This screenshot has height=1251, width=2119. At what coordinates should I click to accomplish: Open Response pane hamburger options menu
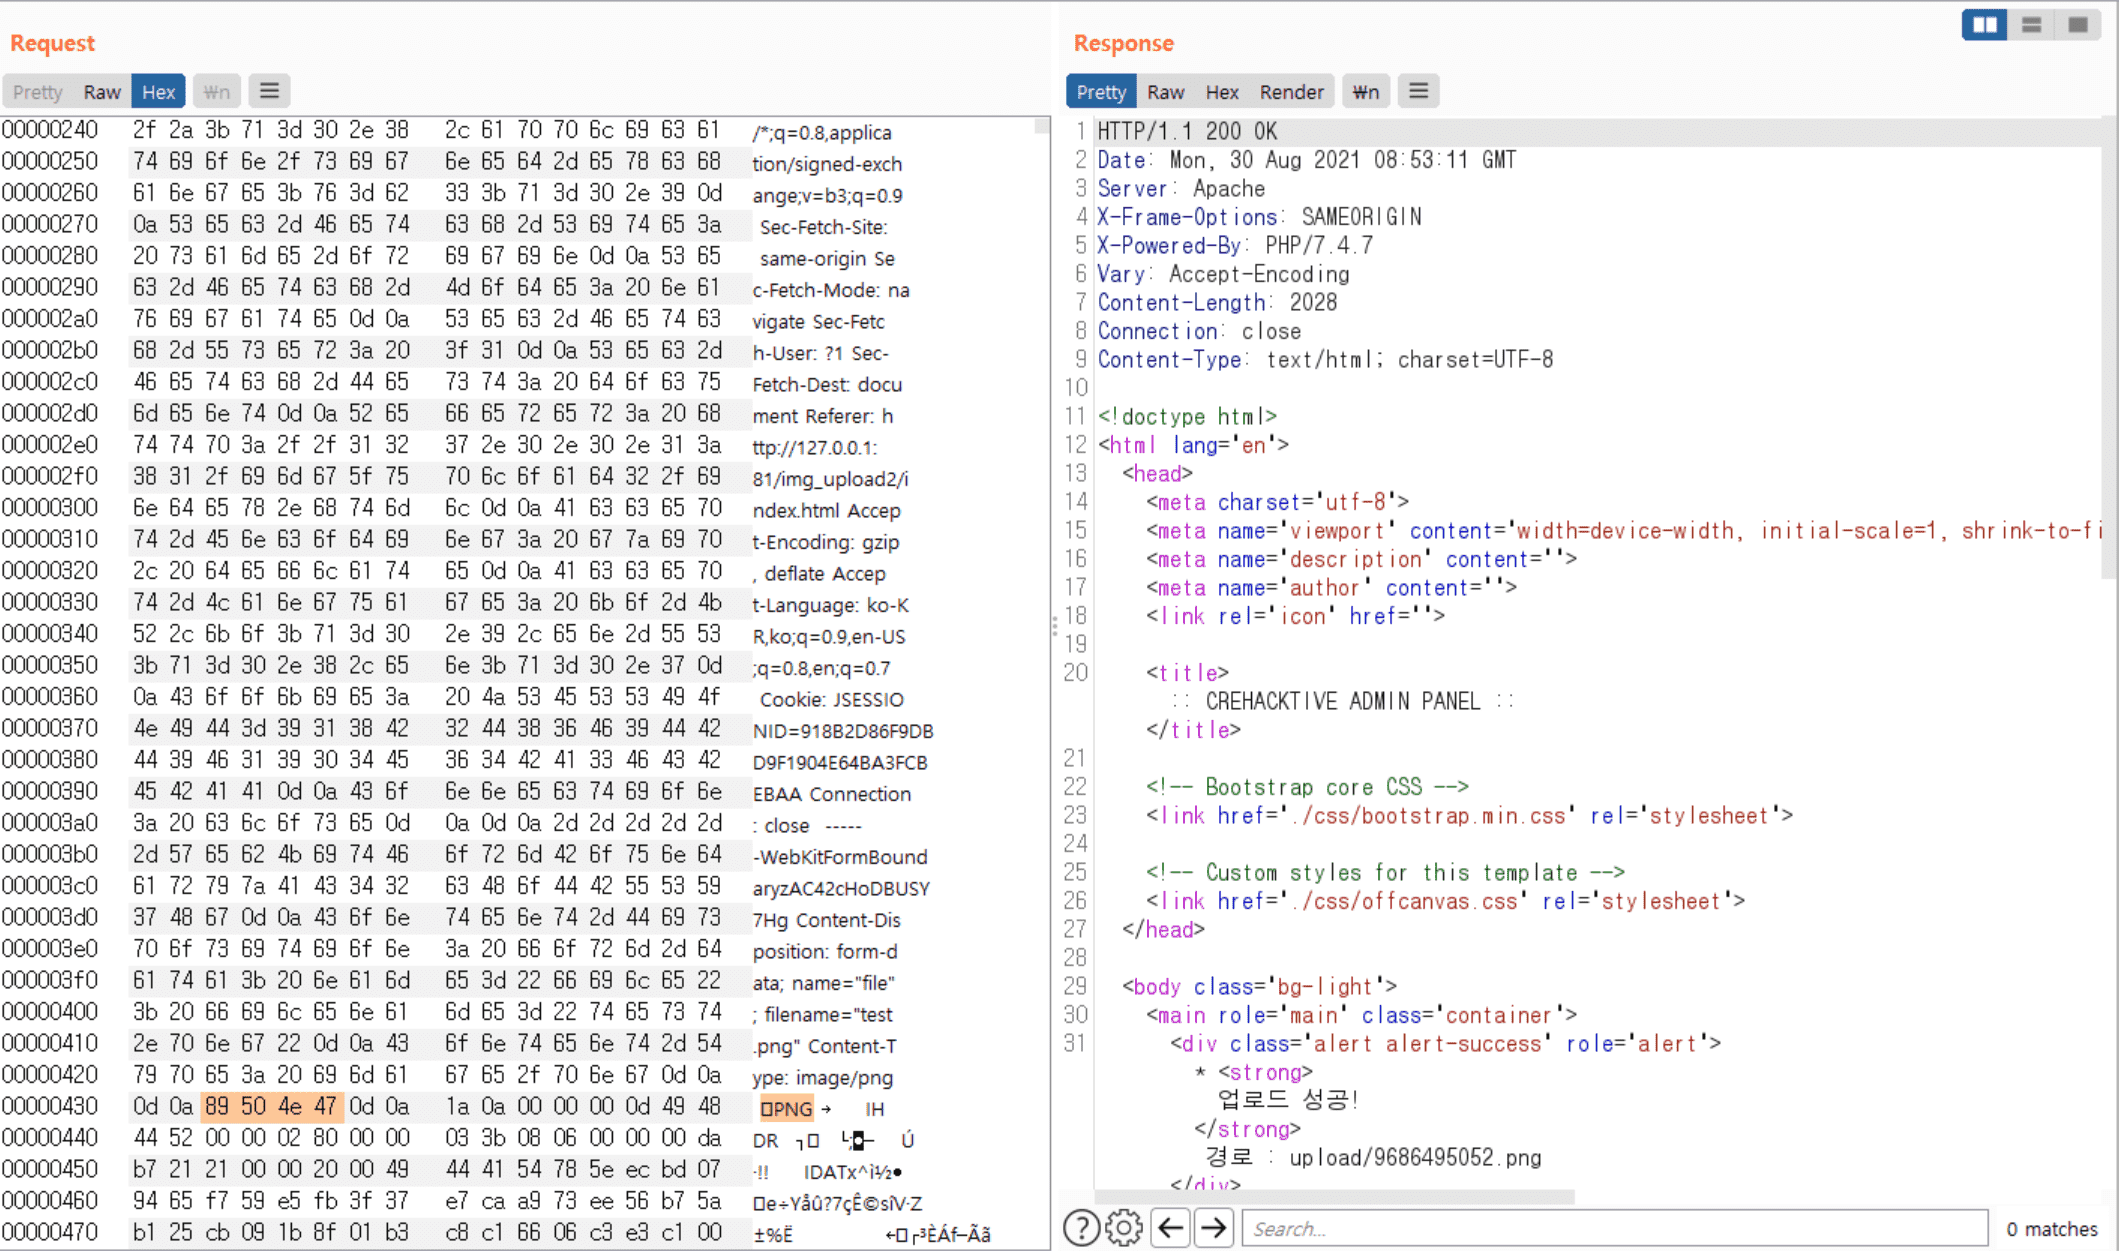(1418, 91)
